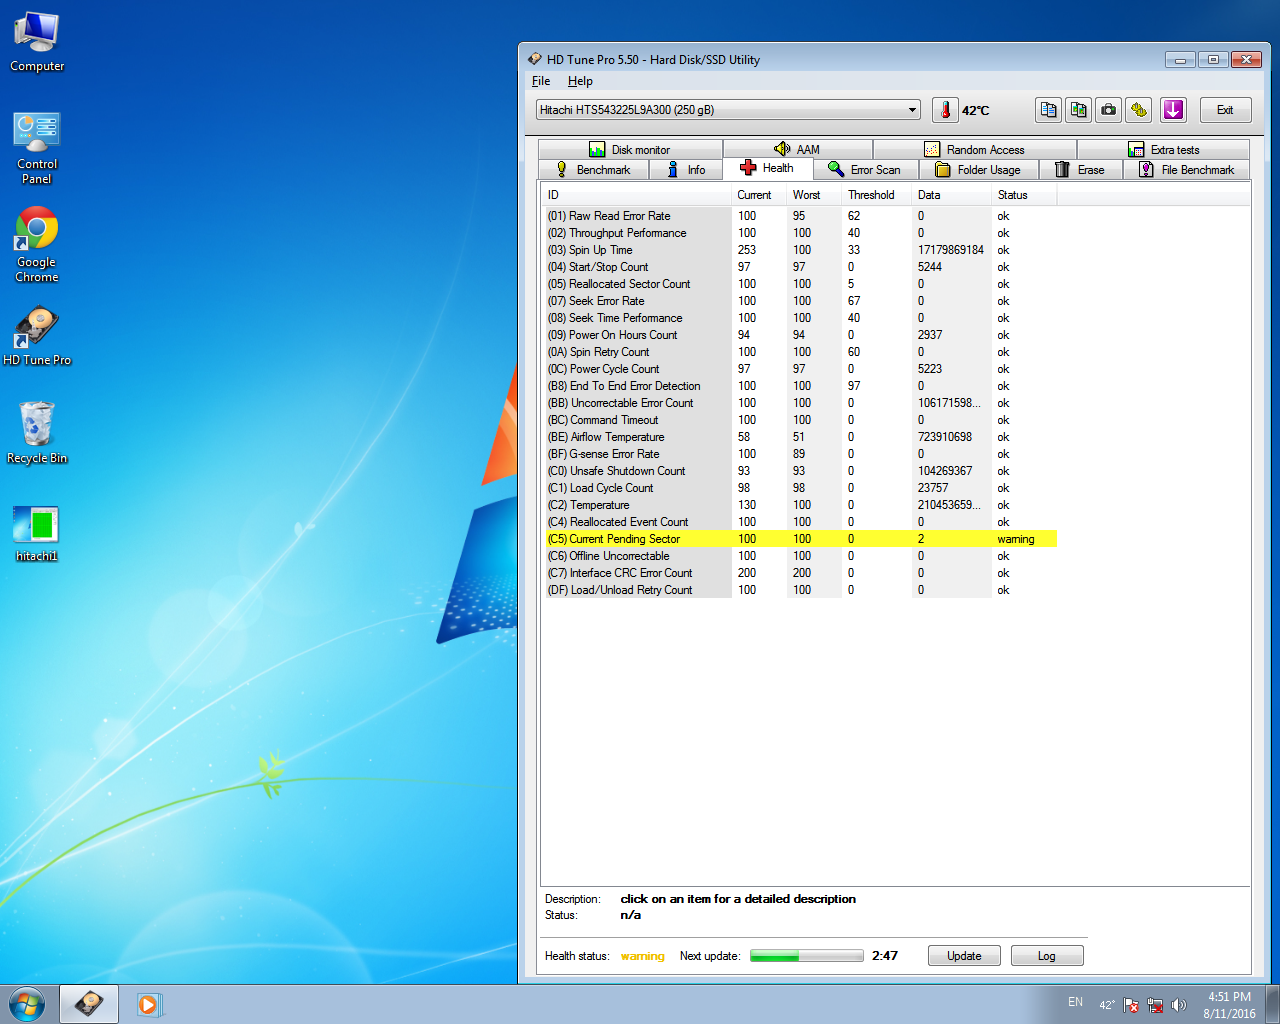The image size is (1280, 1024).
Task: Click the Windows Start button
Action: [27, 1003]
